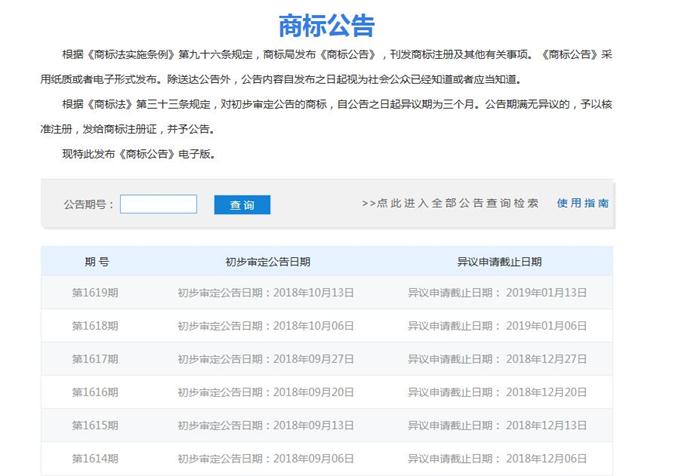
Task: Click the 期号 column header
Action: click(x=97, y=261)
